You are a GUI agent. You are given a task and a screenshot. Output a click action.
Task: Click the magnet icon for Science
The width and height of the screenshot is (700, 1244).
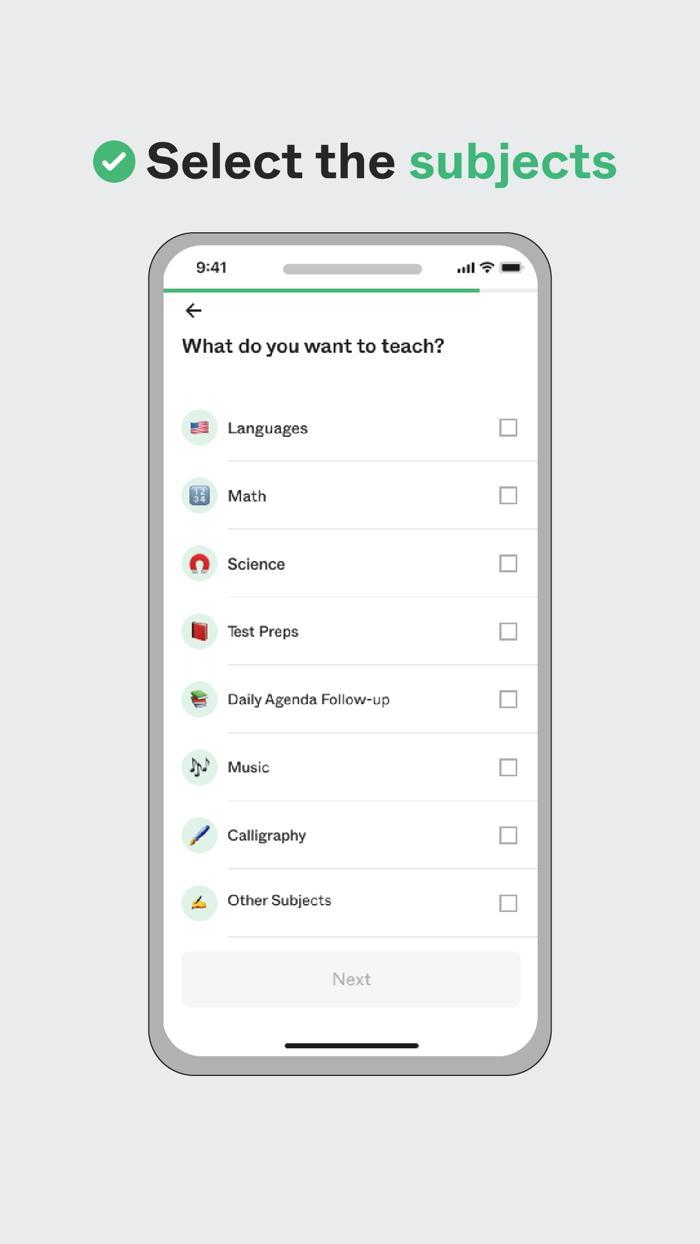tap(199, 563)
